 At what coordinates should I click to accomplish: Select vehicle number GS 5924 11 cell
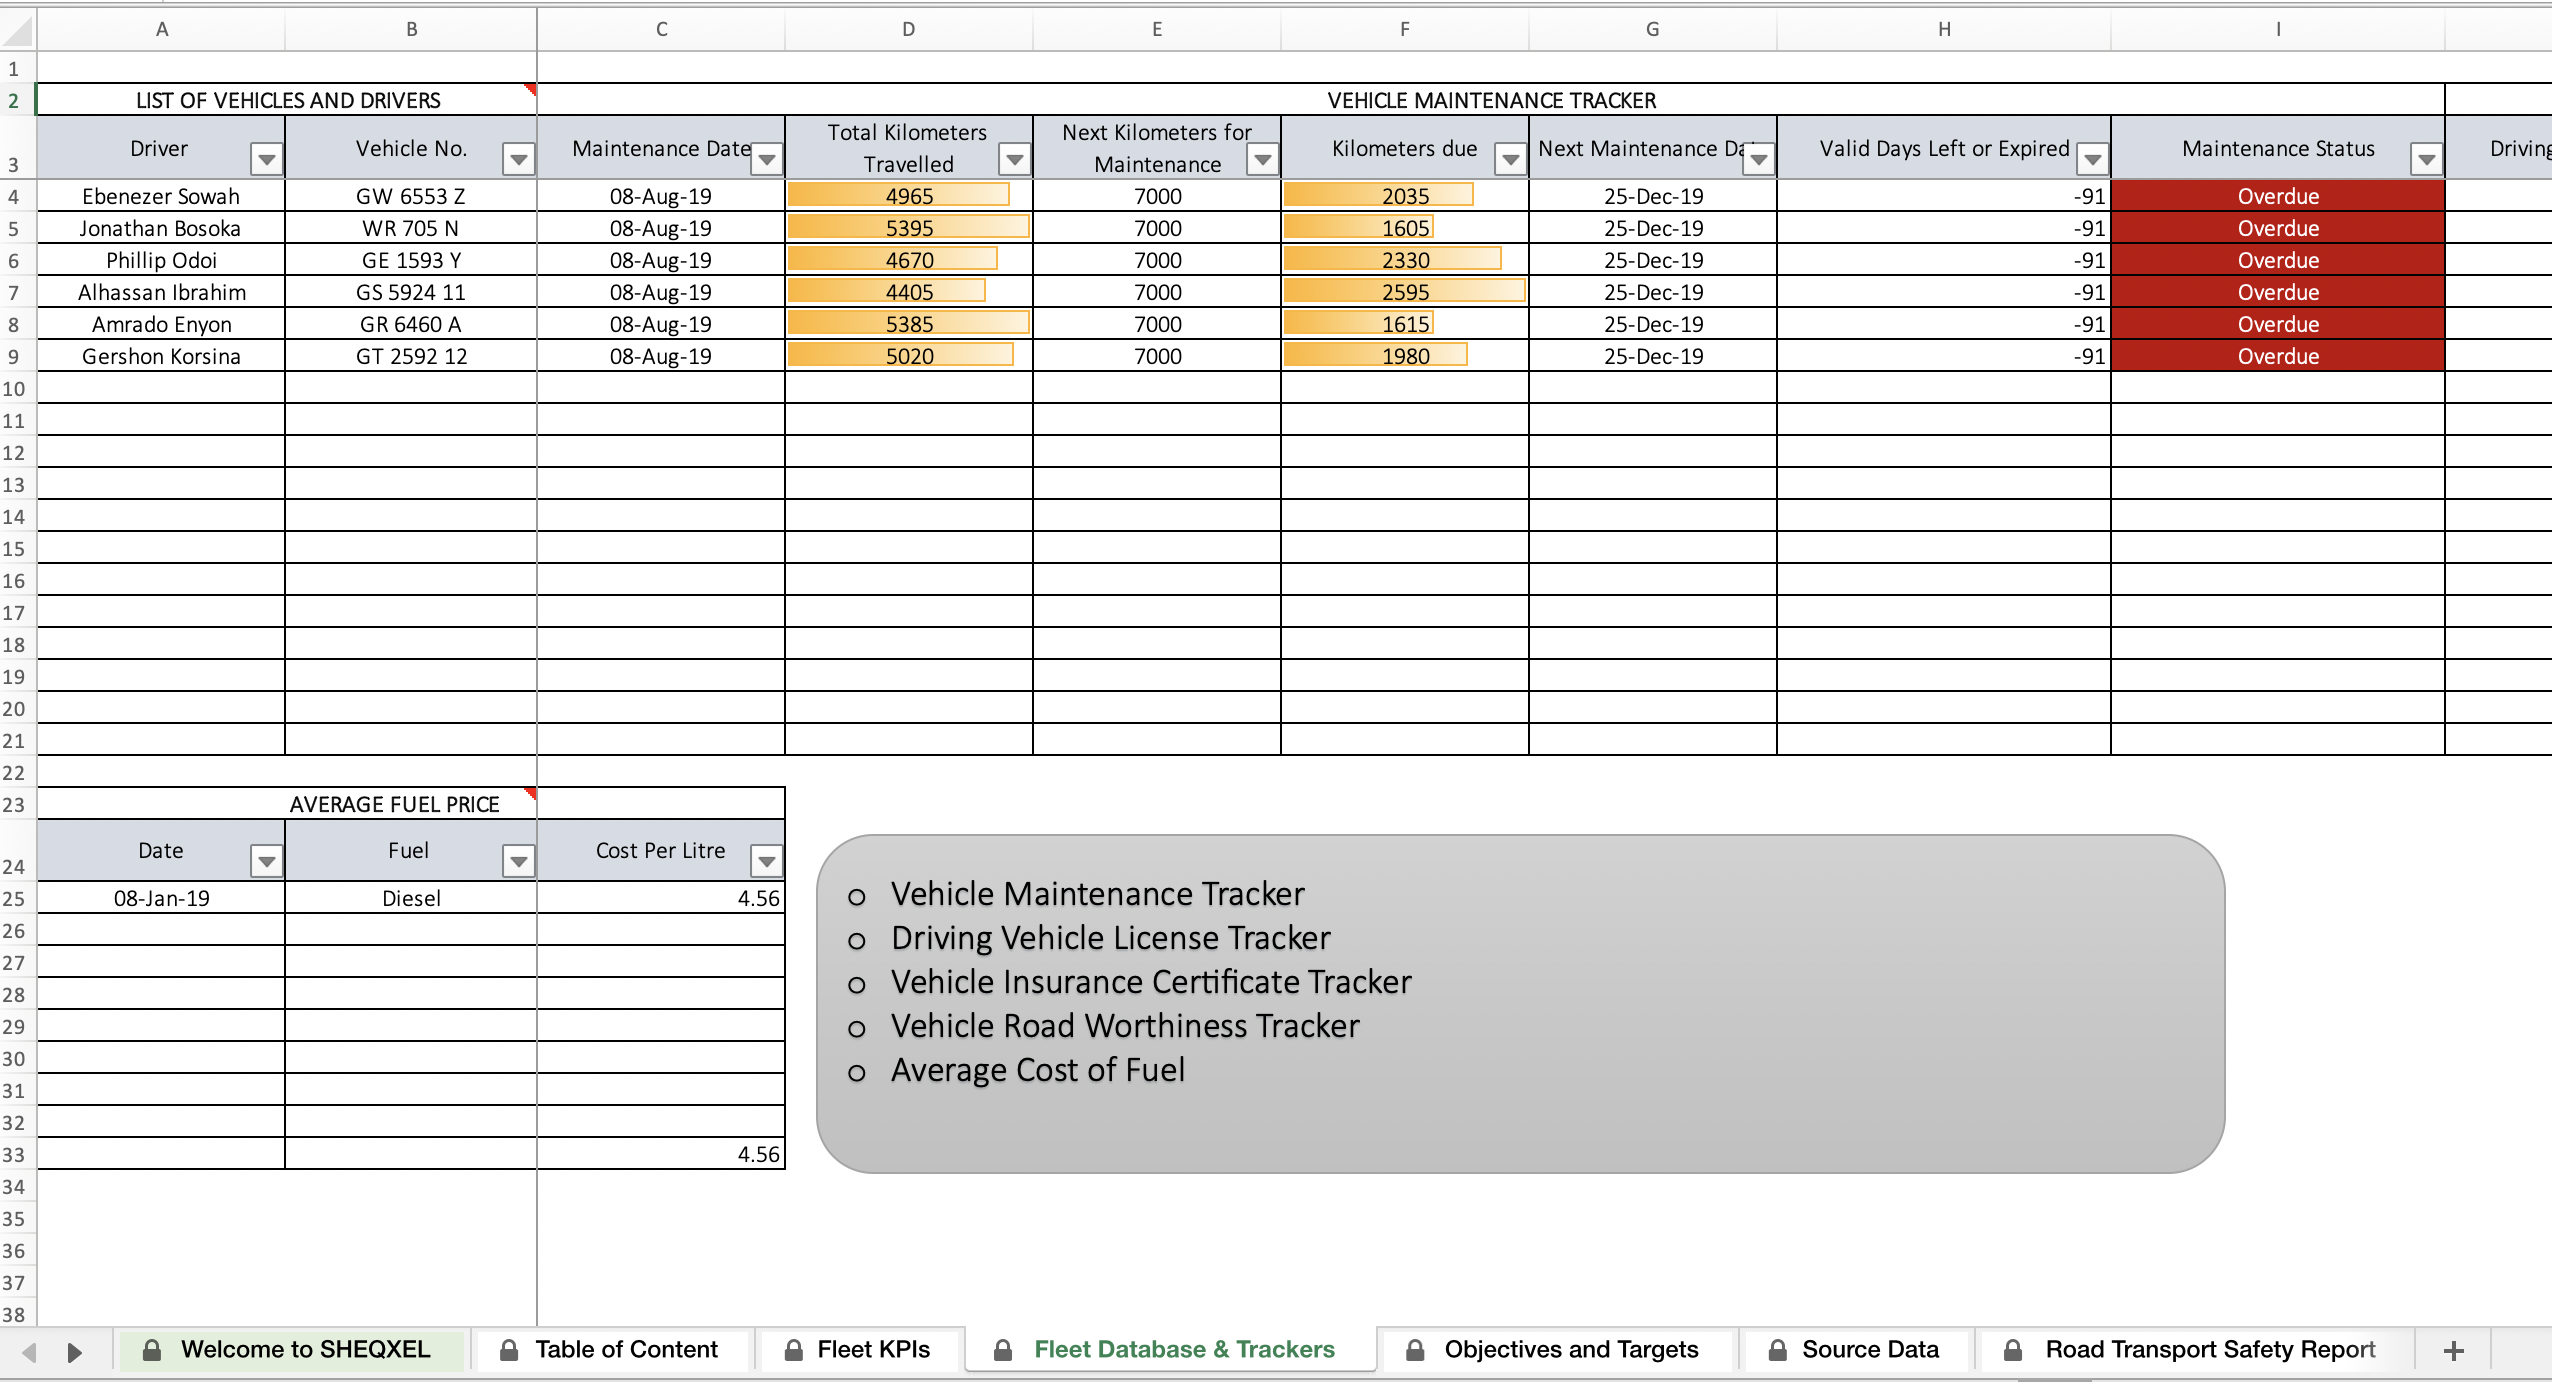pyautogui.click(x=411, y=292)
